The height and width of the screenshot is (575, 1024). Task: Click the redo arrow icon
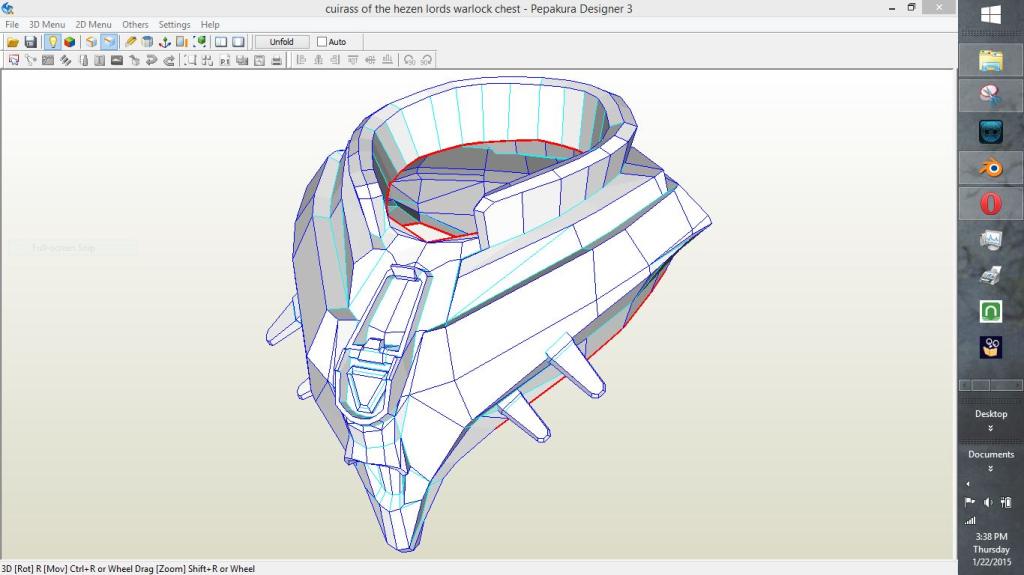(x=168, y=60)
